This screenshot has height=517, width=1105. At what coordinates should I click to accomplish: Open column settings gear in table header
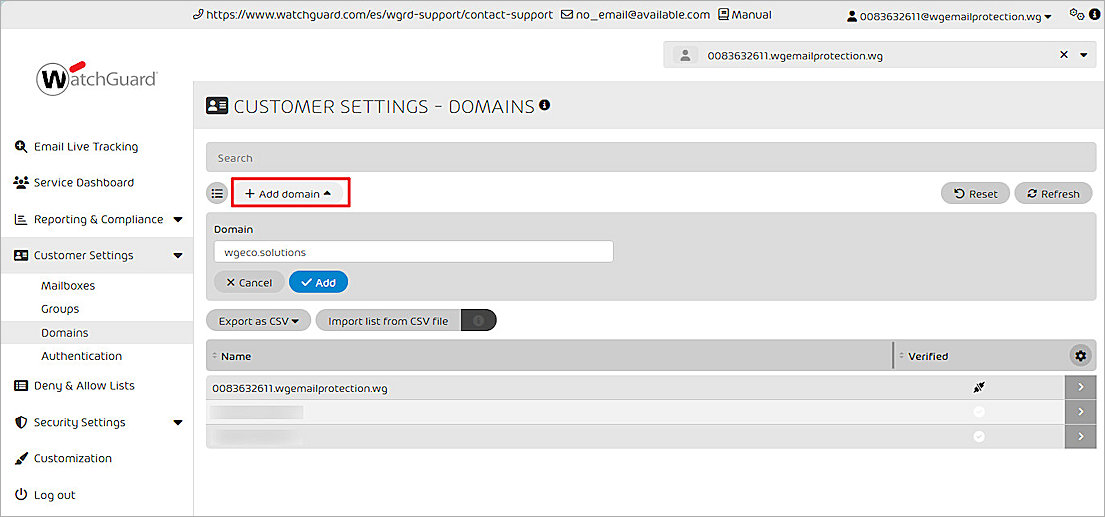click(1080, 356)
